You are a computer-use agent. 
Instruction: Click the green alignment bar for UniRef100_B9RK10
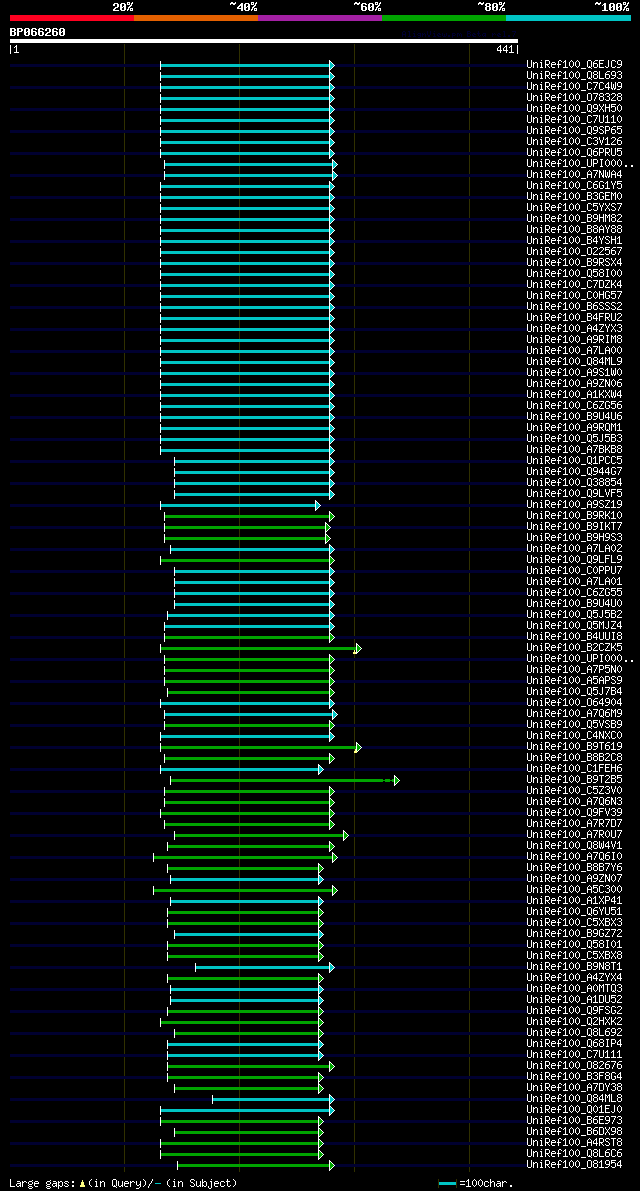coord(249,517)
